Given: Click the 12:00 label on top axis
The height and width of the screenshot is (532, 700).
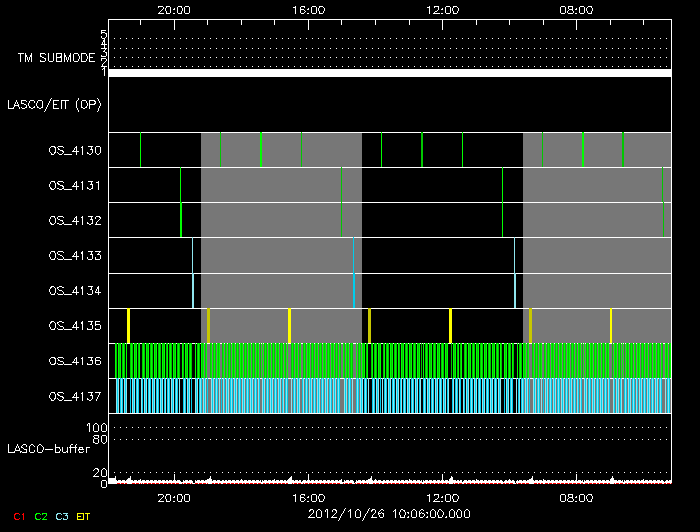Looking at the screenshot, I should (x=442, y=9).
